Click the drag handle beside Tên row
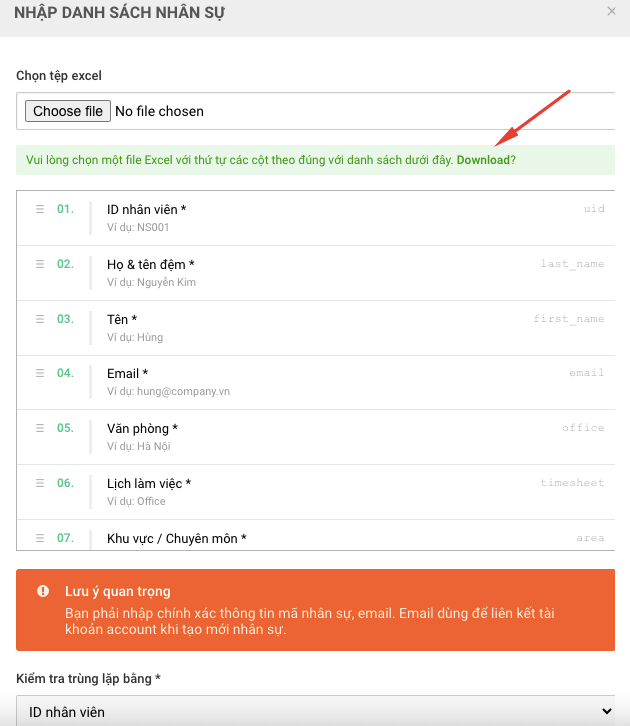 pyautogui.click(x=40, y=319)
